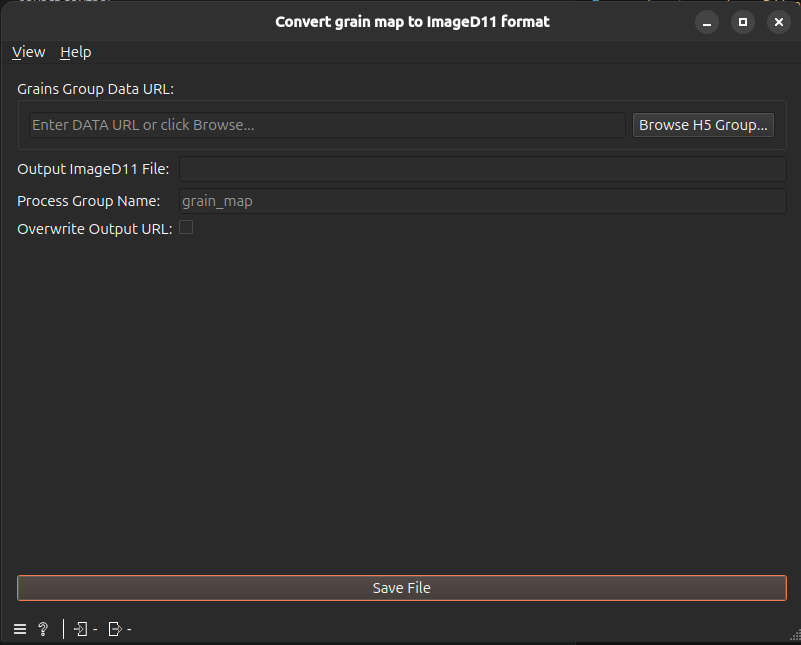Click the question mark help icon

click(43, 629)
